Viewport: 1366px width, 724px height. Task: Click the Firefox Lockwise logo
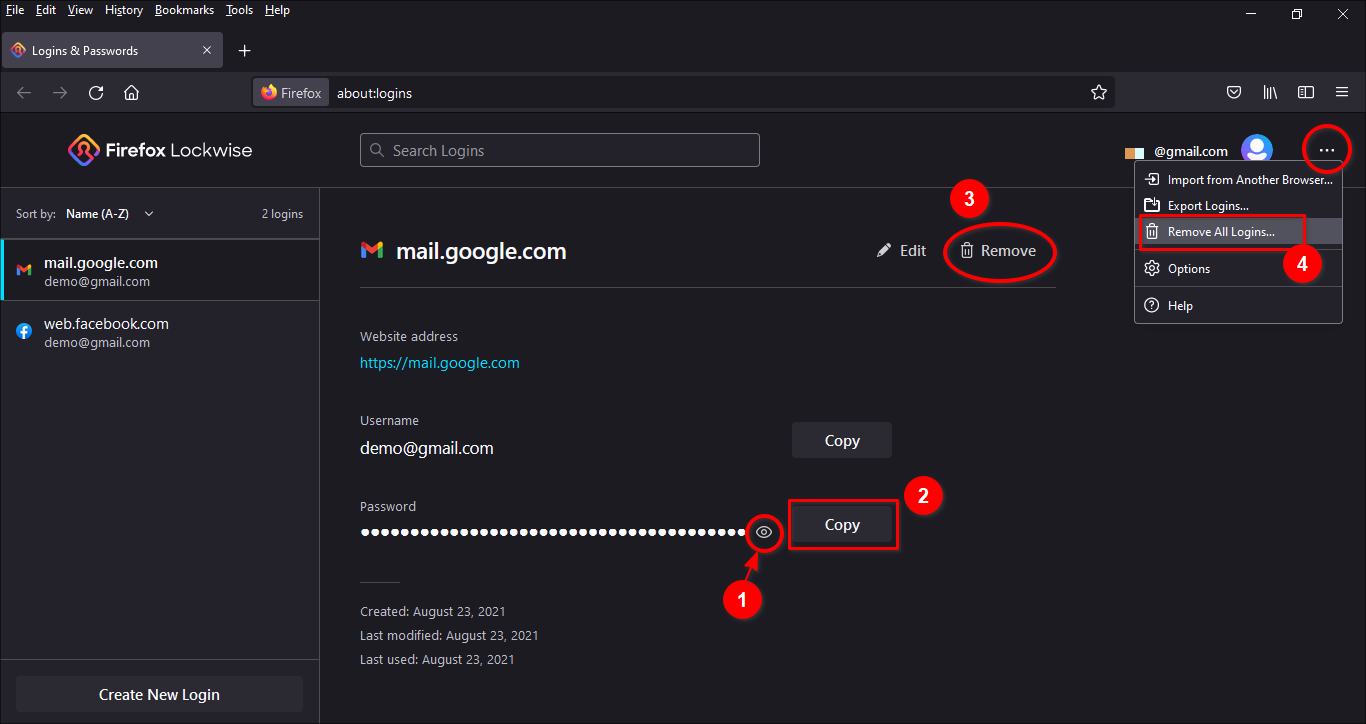pyautogui.click(x=160, y=150)
